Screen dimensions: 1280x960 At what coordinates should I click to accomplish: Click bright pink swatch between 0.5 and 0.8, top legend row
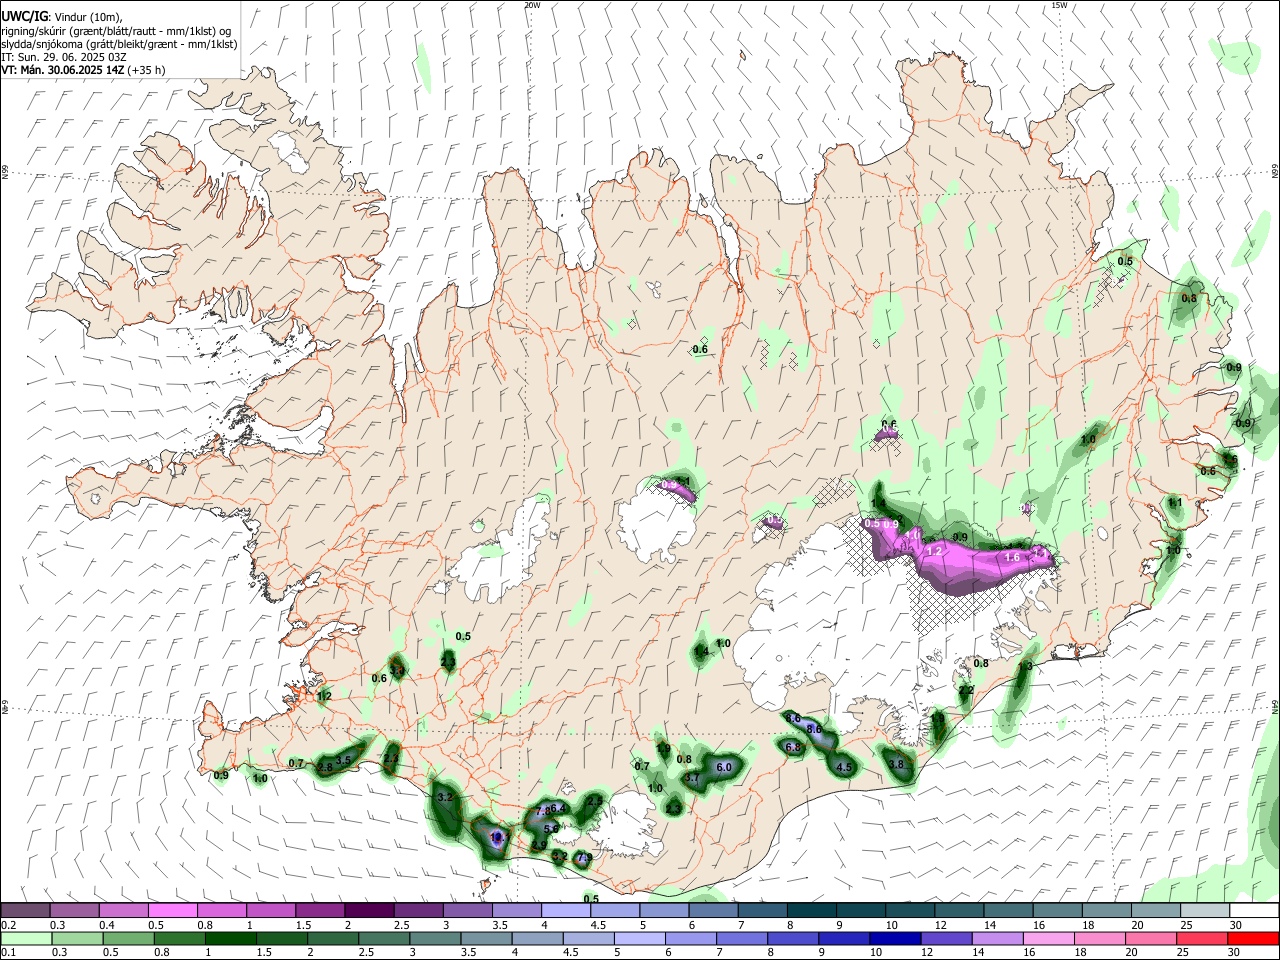(173, 910)
